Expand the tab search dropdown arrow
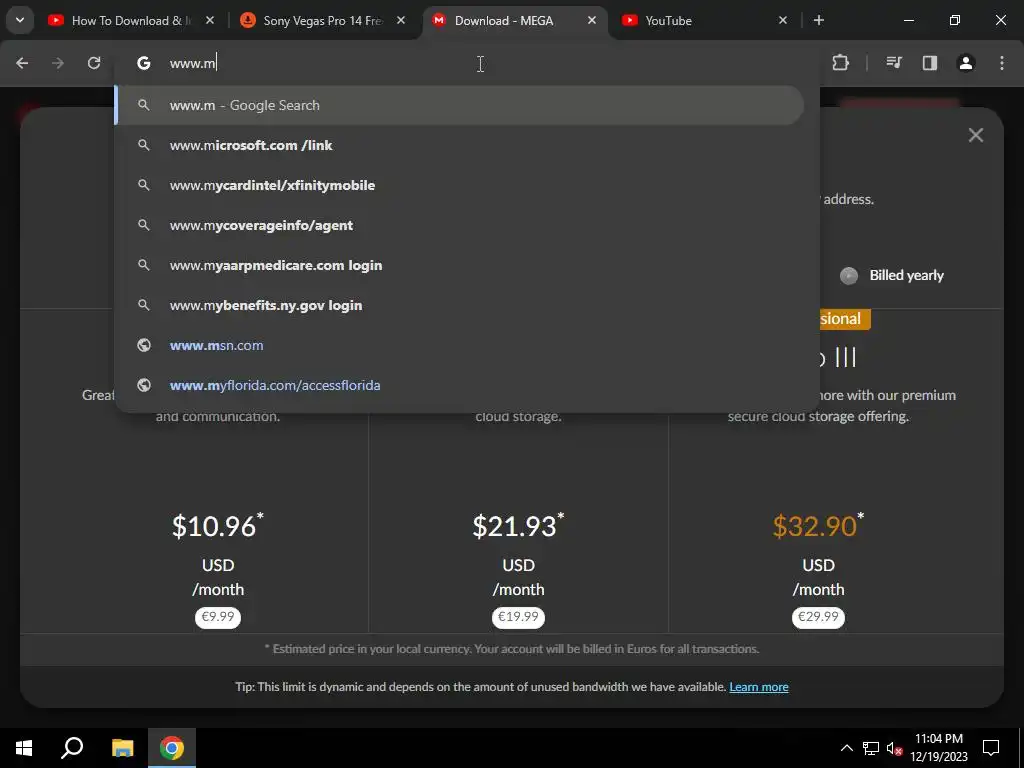Viewport: 1024px width, 768px height. pos(20,20)
